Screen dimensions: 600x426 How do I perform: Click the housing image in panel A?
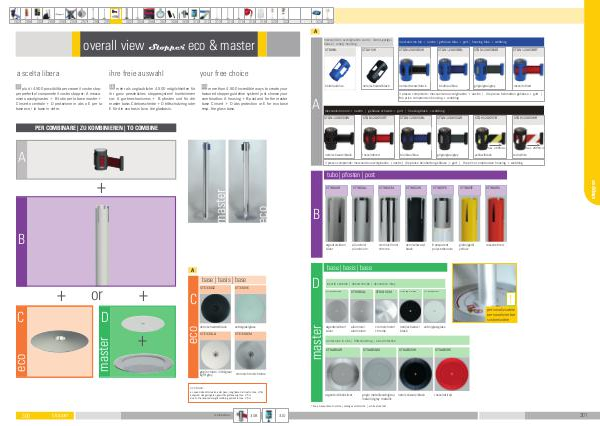point(108,159)
